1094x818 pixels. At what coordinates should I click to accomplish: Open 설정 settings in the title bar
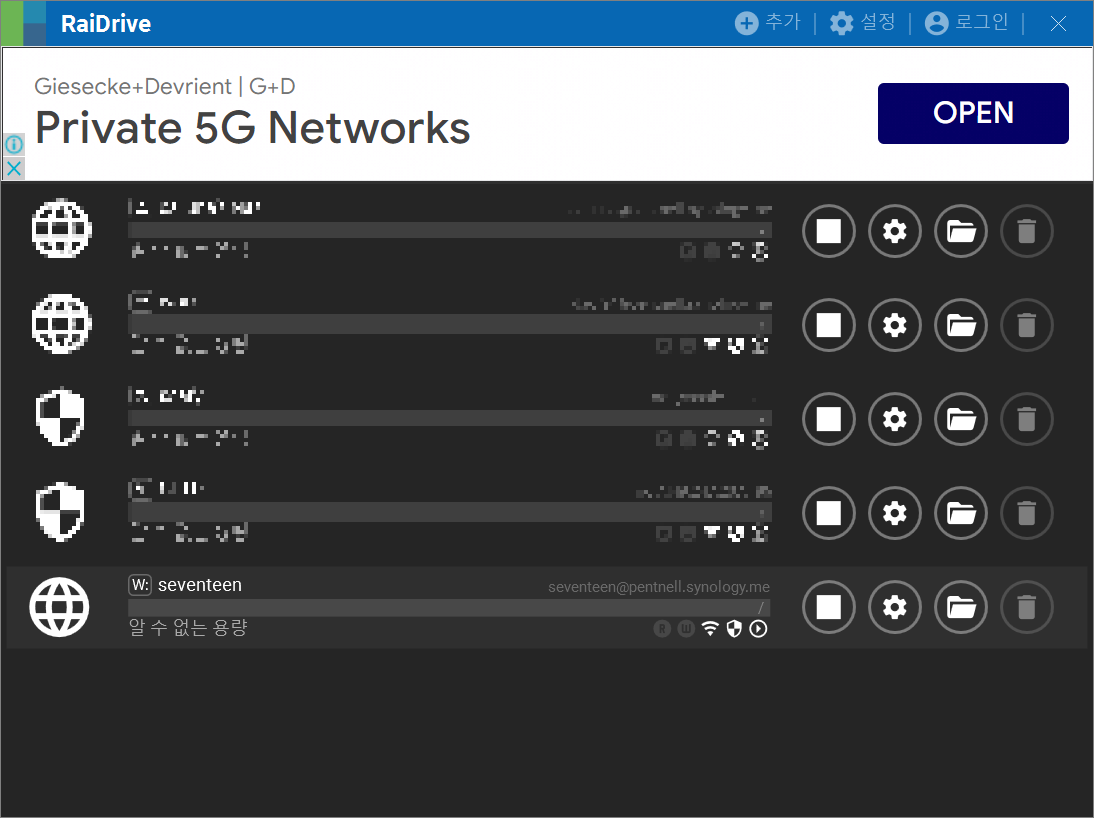click(862, 23)
